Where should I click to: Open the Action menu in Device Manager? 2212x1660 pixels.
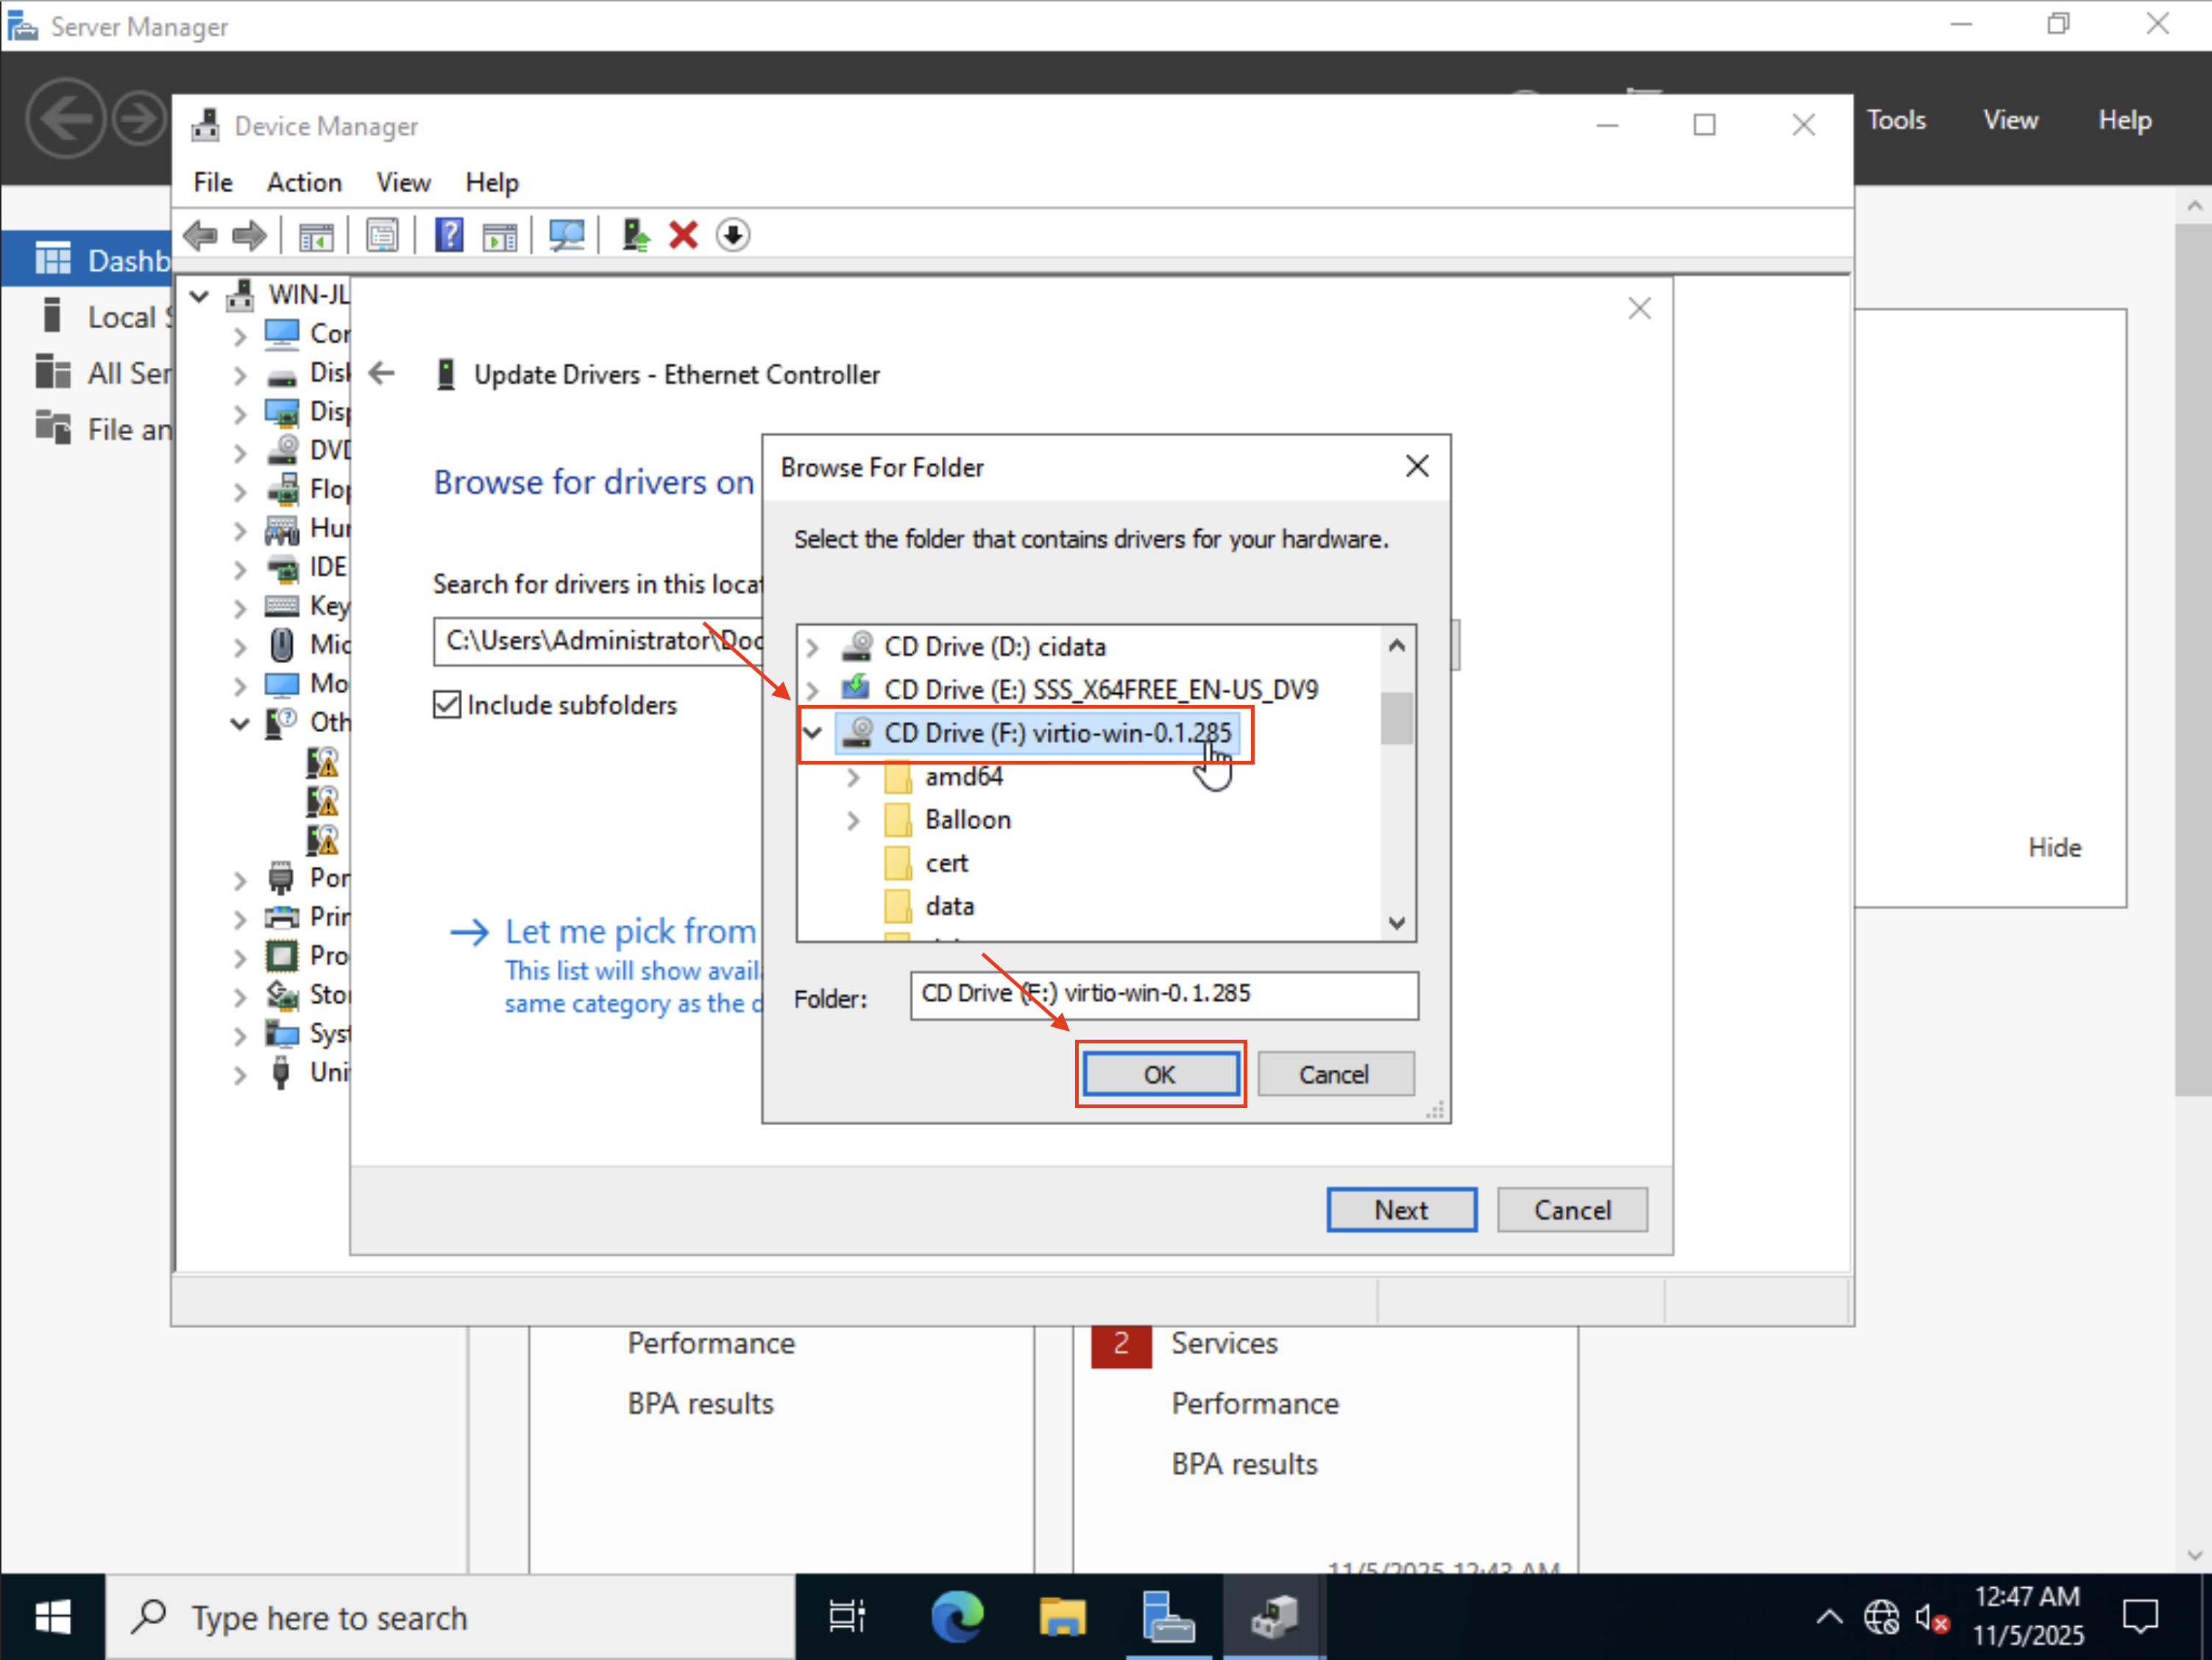(x=303, y=182)
